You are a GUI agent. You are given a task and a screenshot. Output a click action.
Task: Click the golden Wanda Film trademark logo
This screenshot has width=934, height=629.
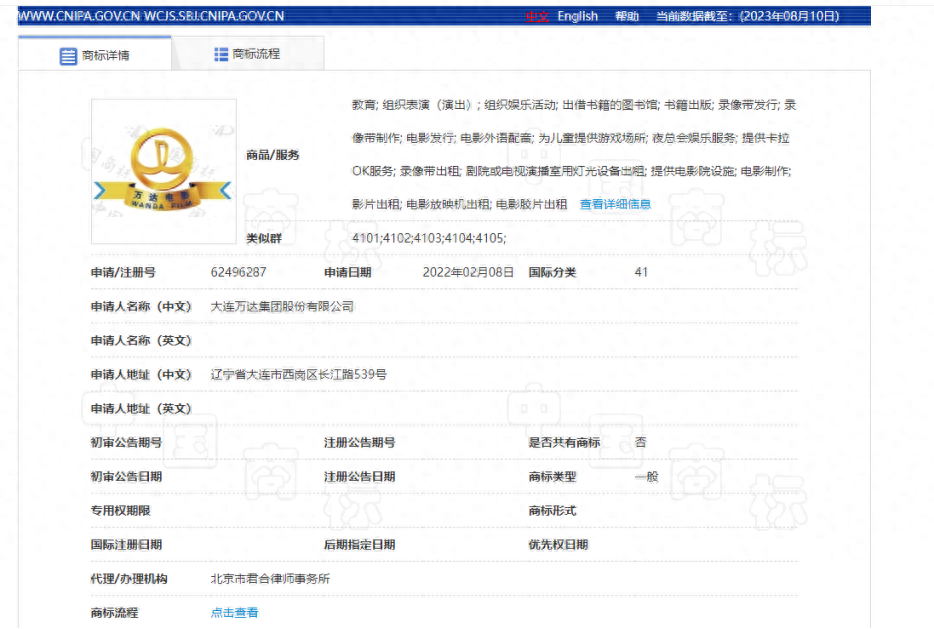tap(163, 162)
